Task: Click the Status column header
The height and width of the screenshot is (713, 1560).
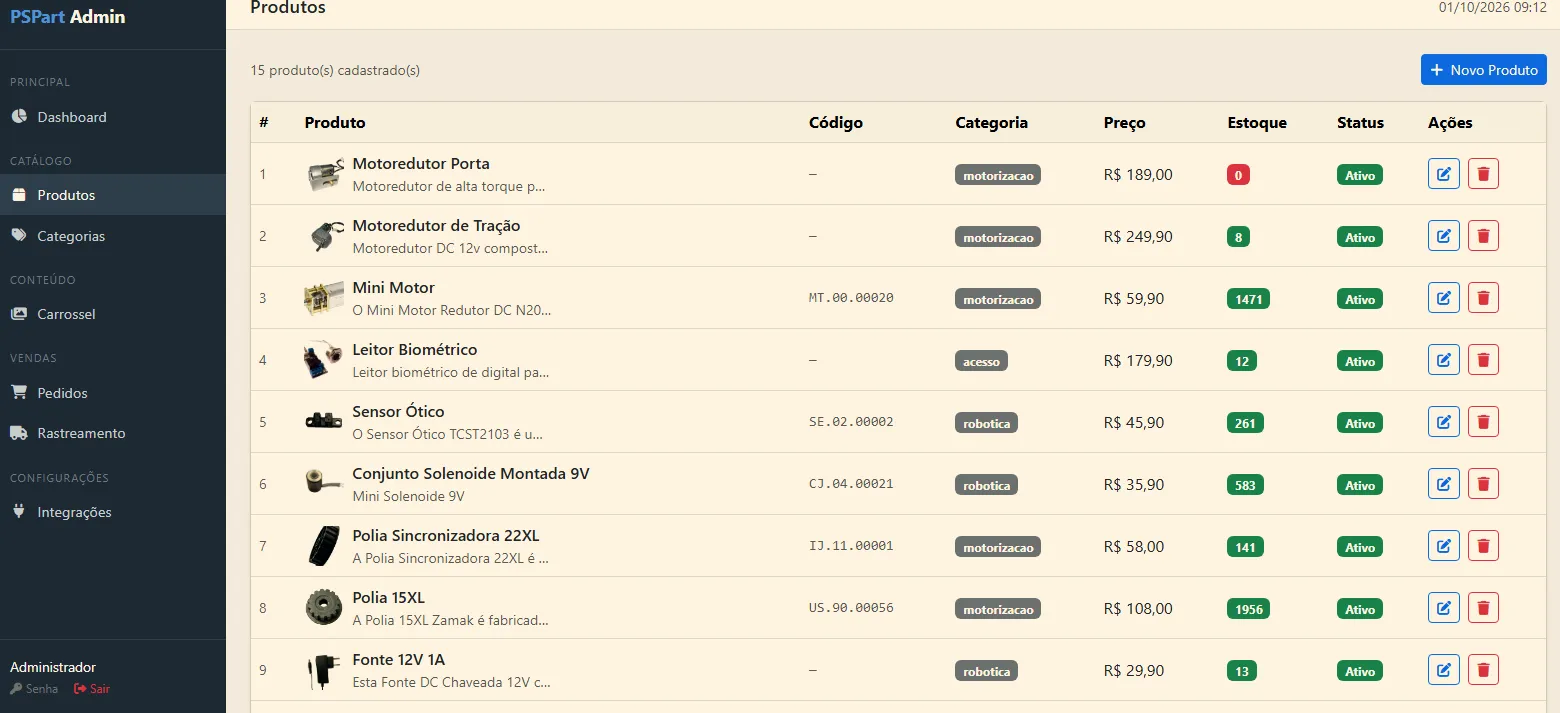Action: 1360,123
